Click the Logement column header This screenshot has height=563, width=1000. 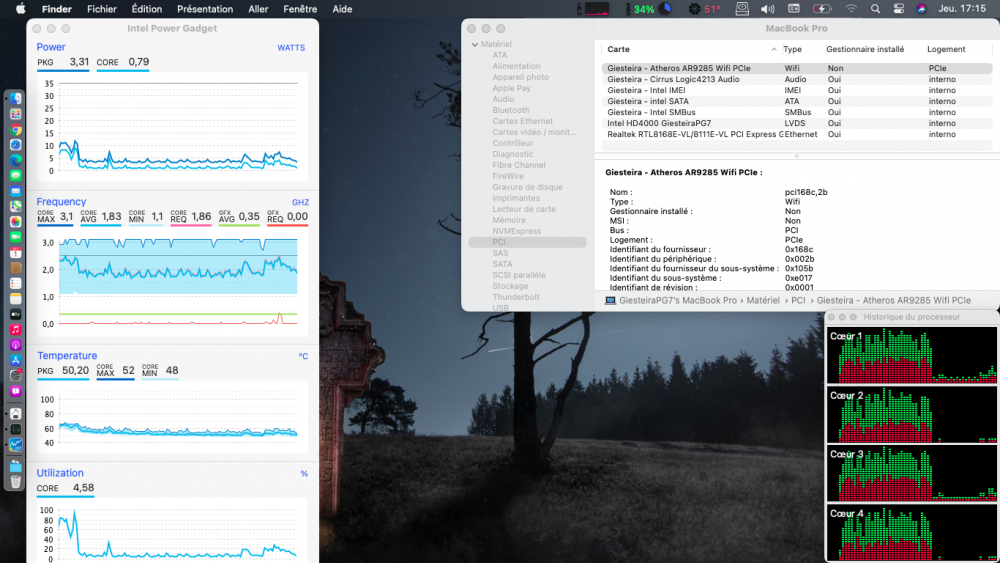point(946,49)
